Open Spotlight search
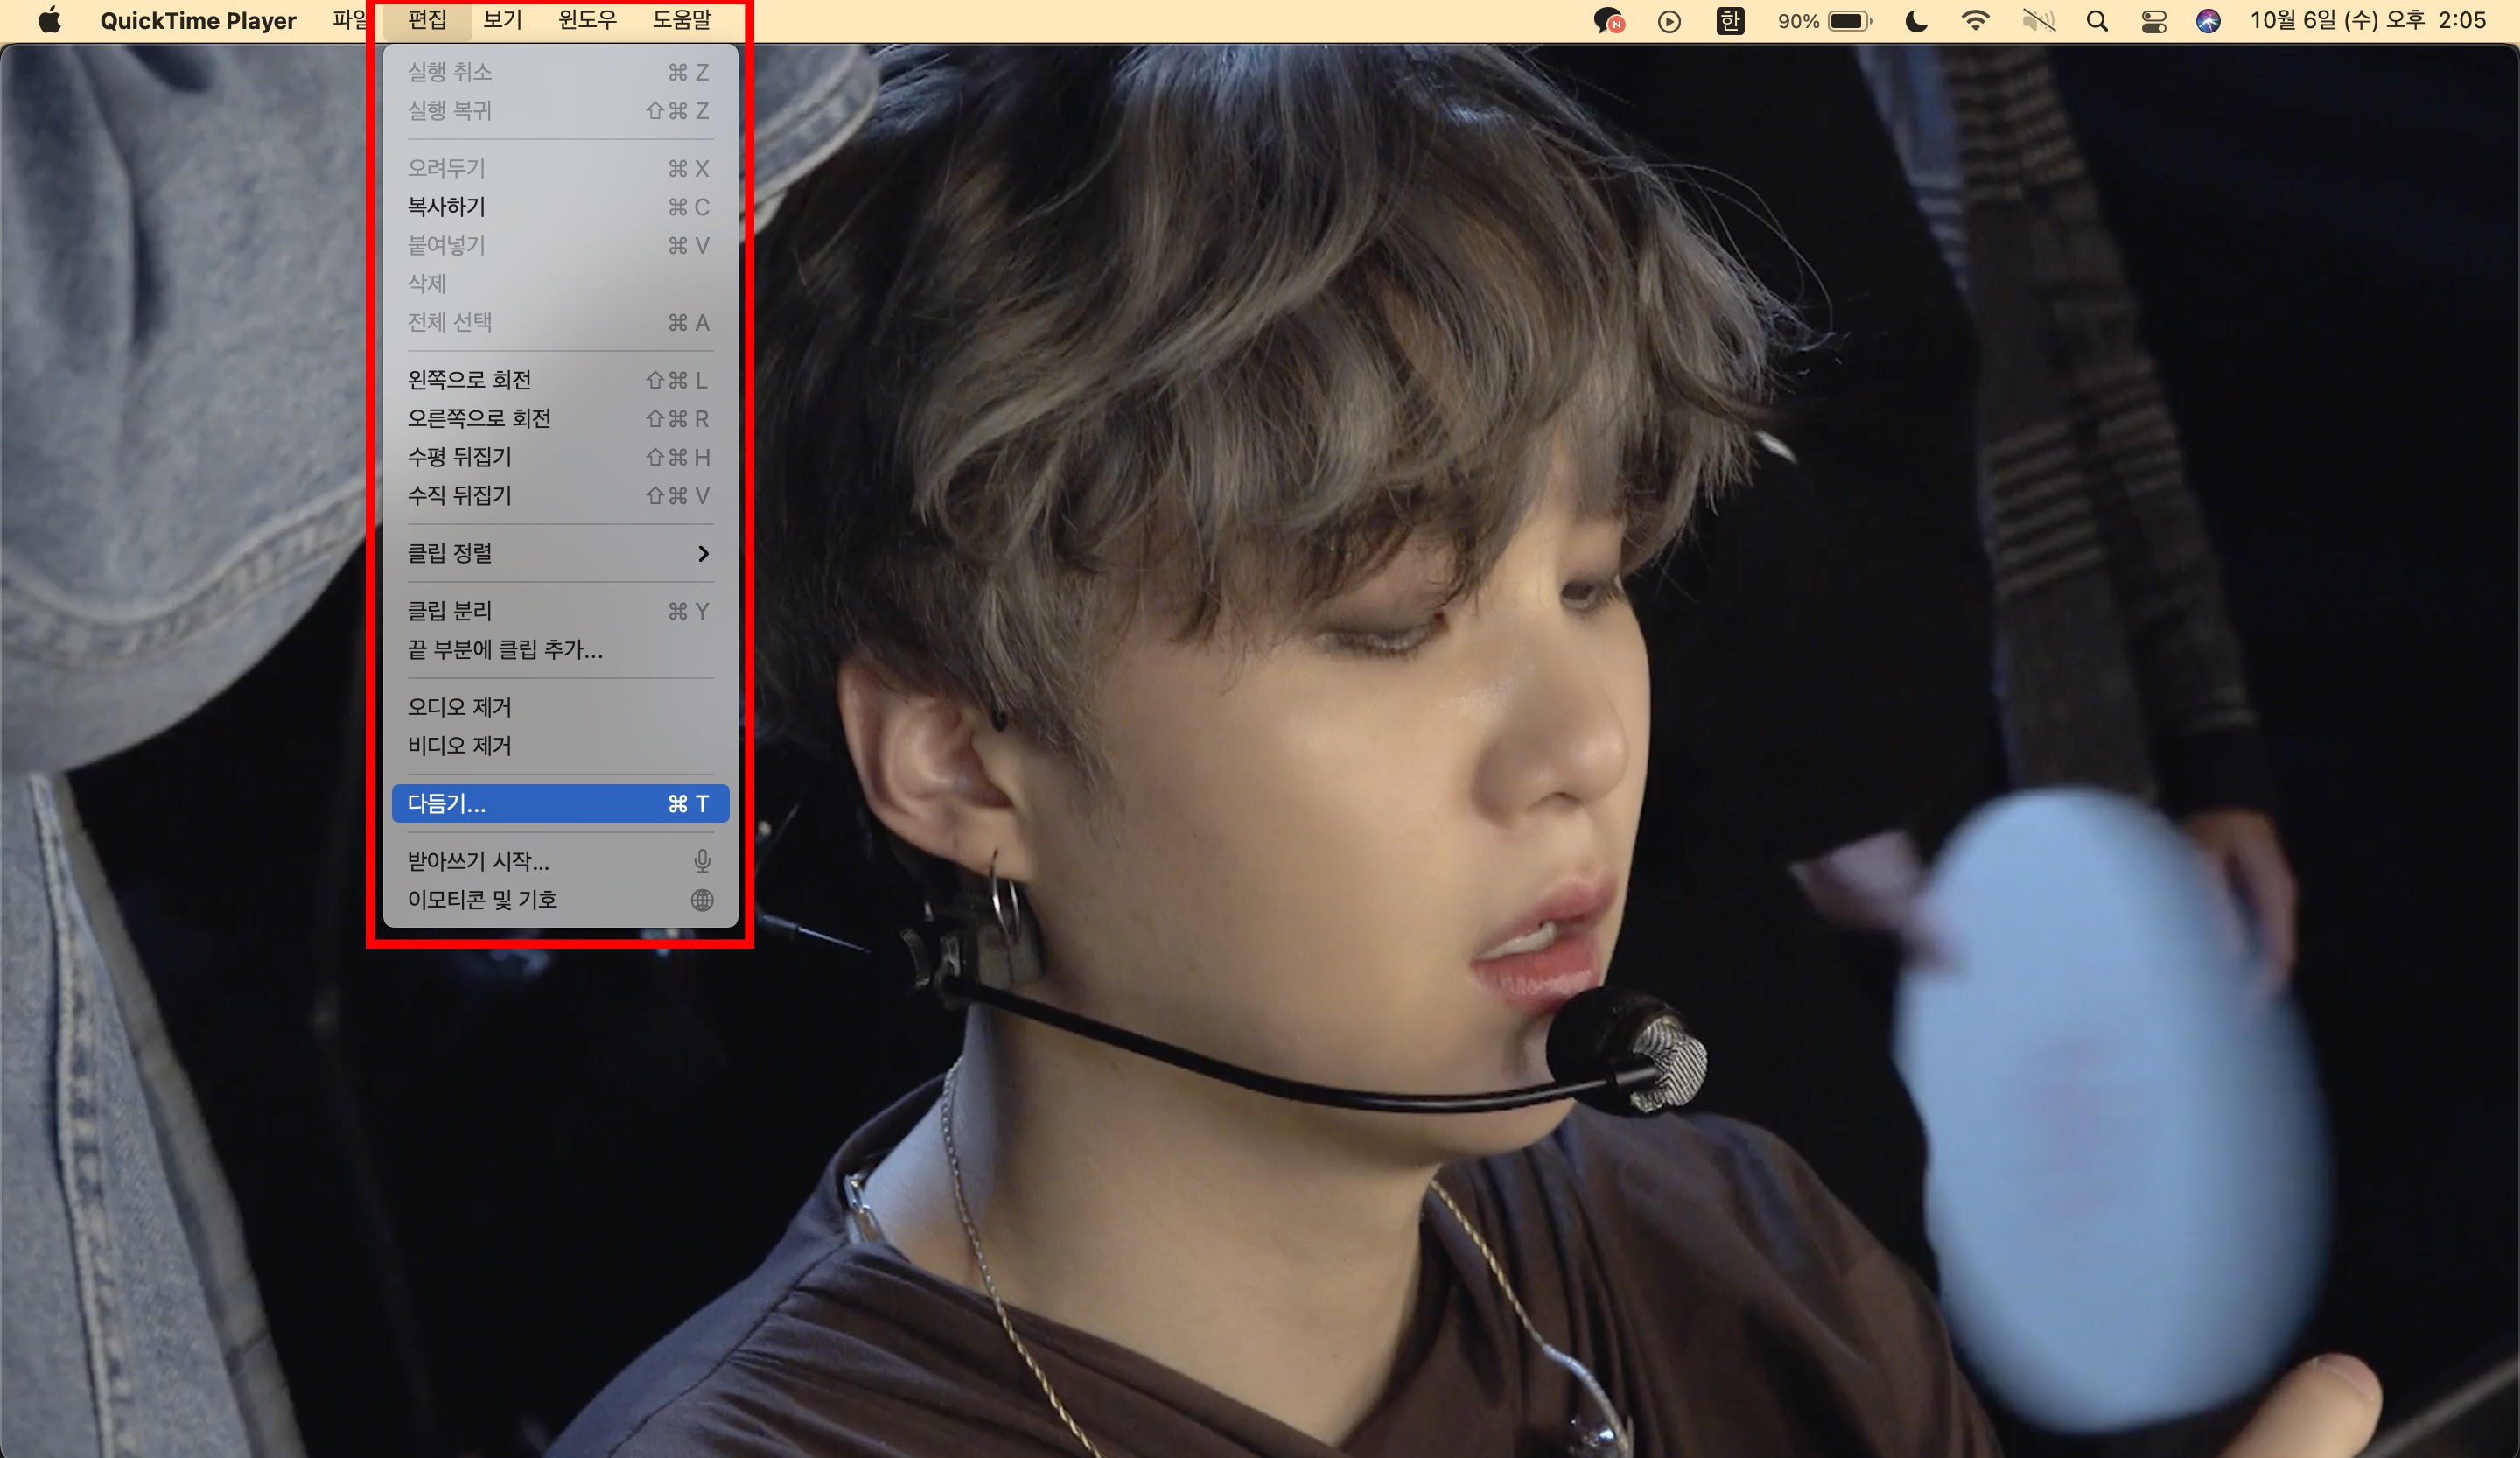This screenshot has height=1458, width=2520. [x=2097, y=21]
